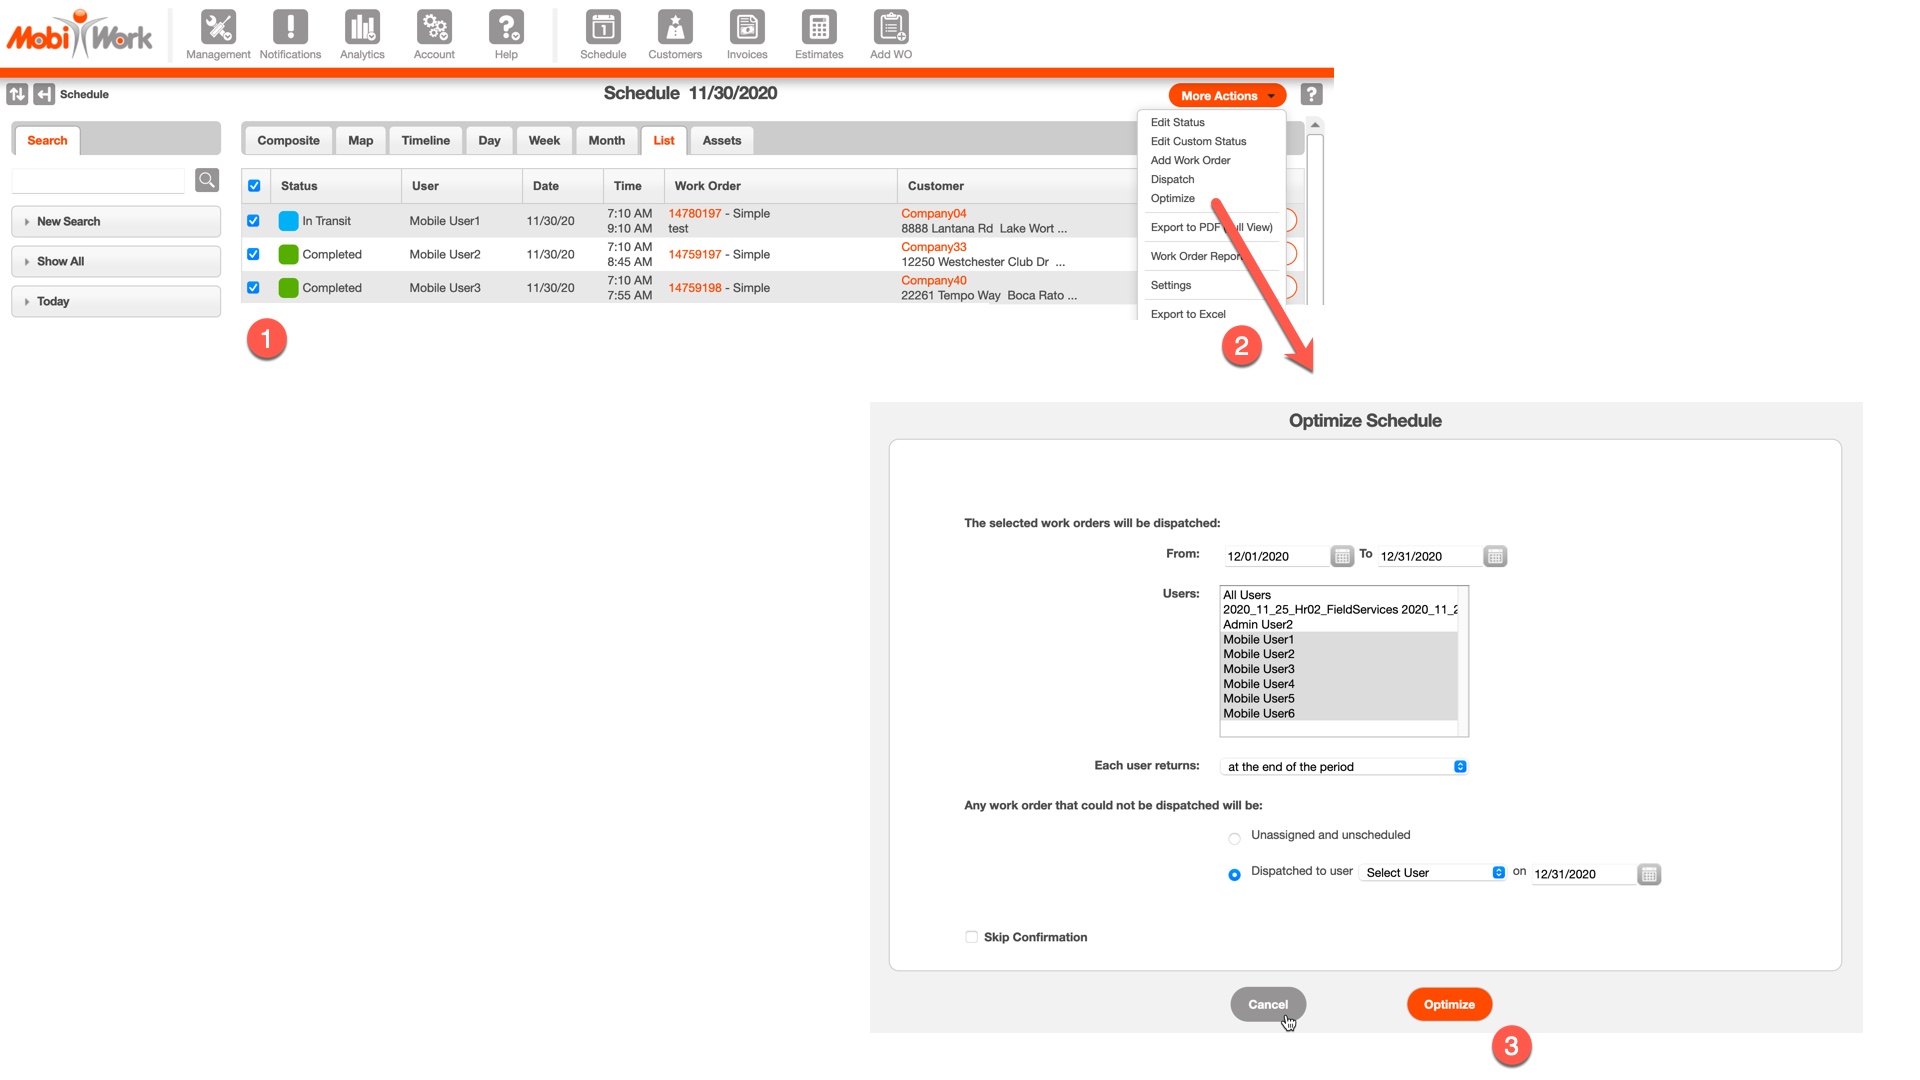Click the blue In Transit status swatch
Image resolution: width=1920 pixels, height=1080 pixels.
(x=288, y=221)
